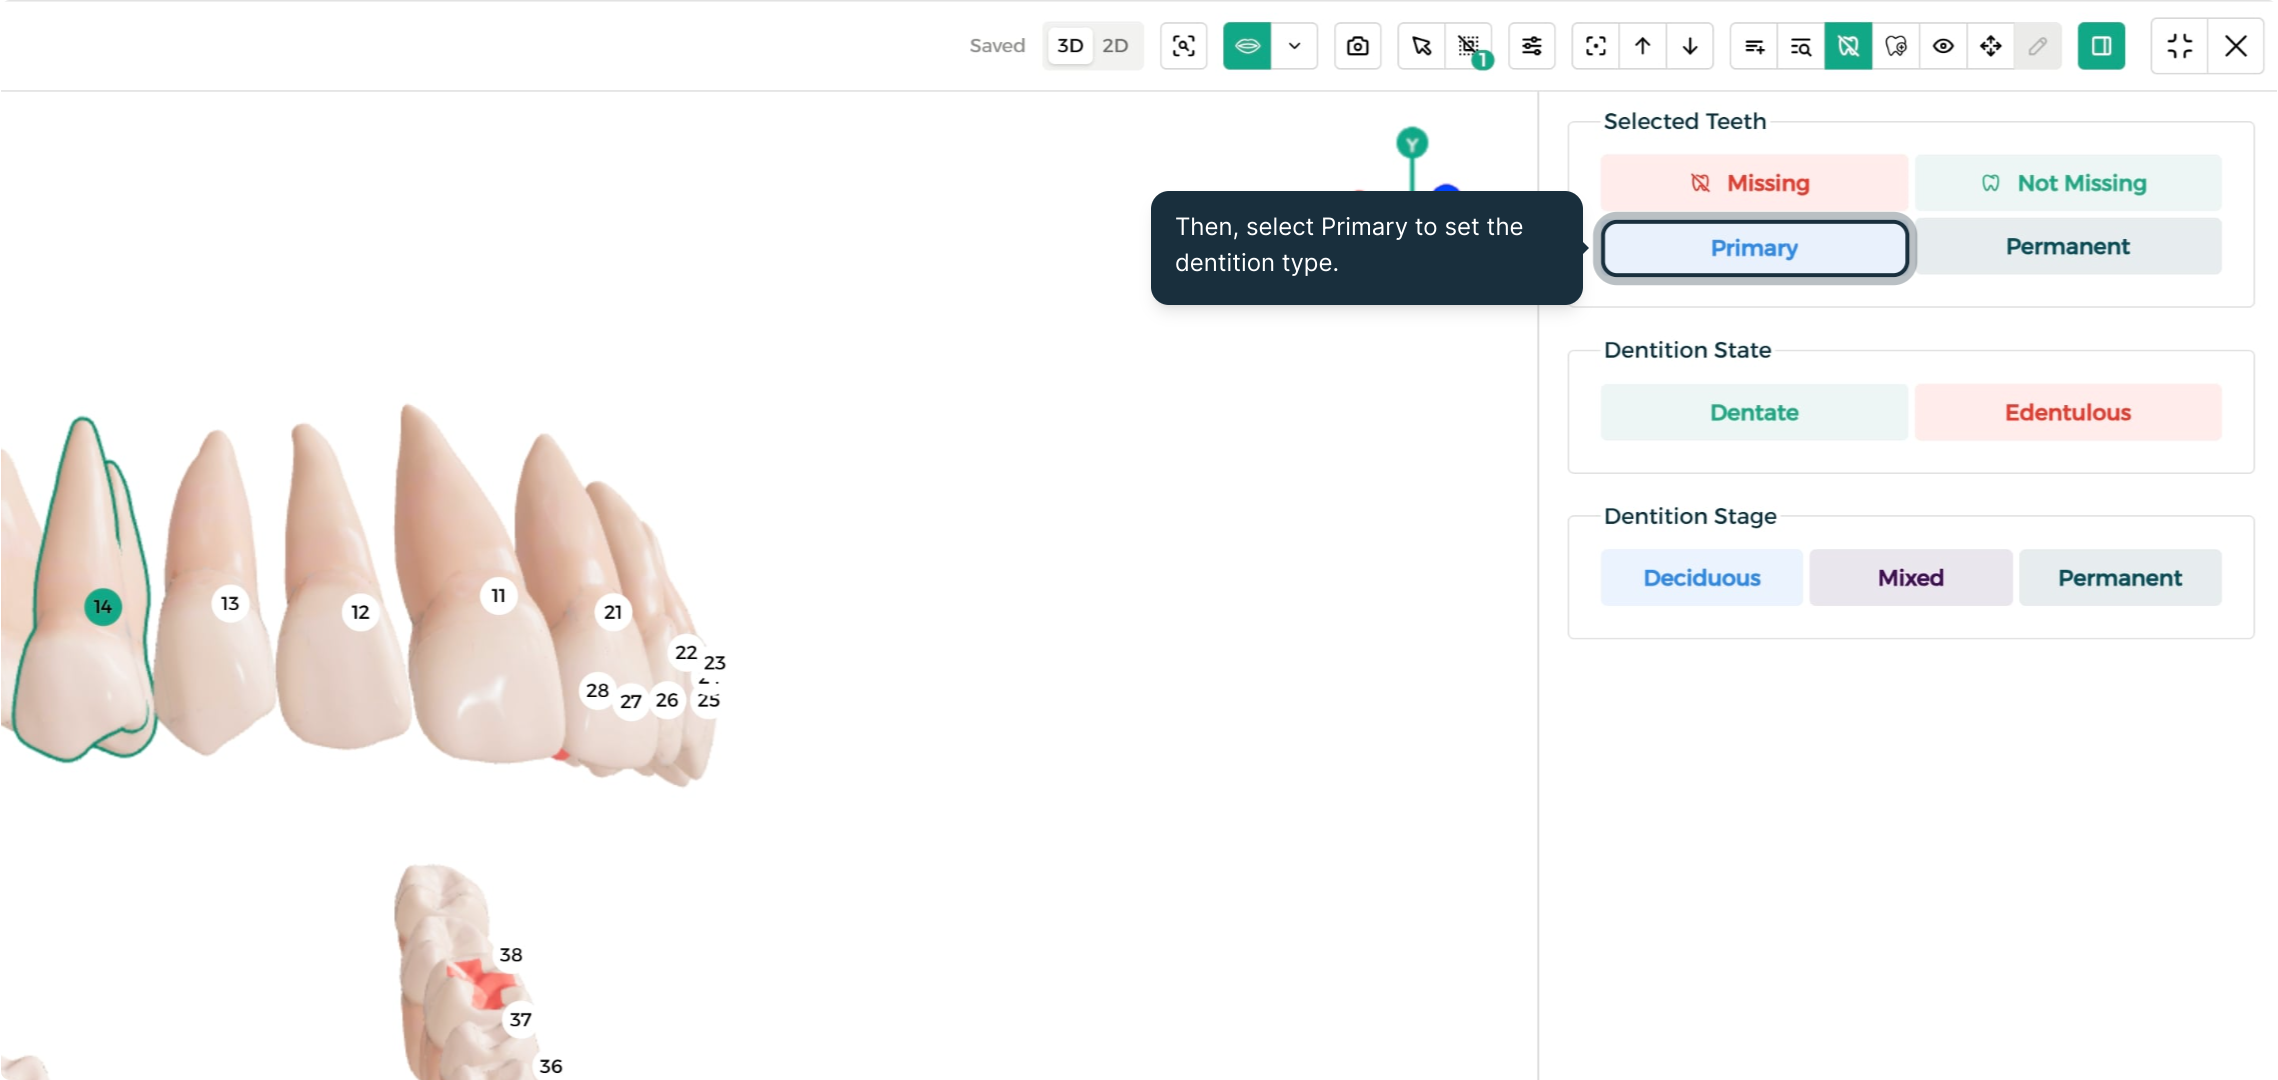The height and width of the screenshot is (1080, 2278).
Task: Click tooth label 36
Action: pyautogui.click(x=551, y=1066)
